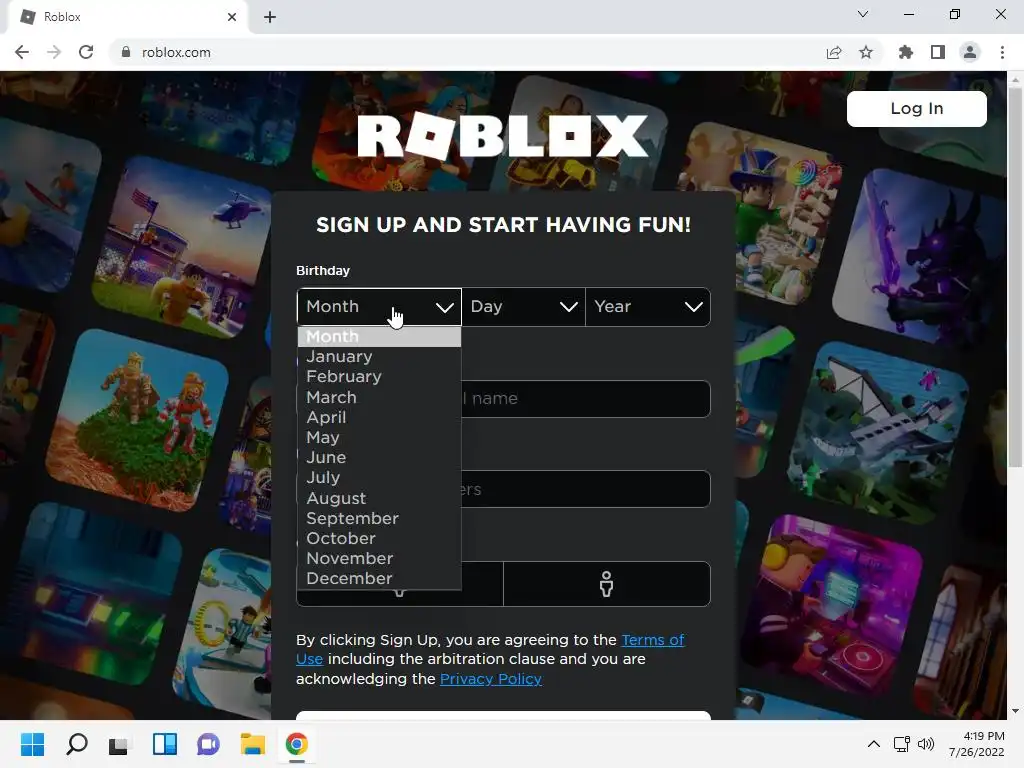Image resolution: width=1024 pixels, height=768 pixels.
Task: Choose March from the list
Action: tap(379, 397)
